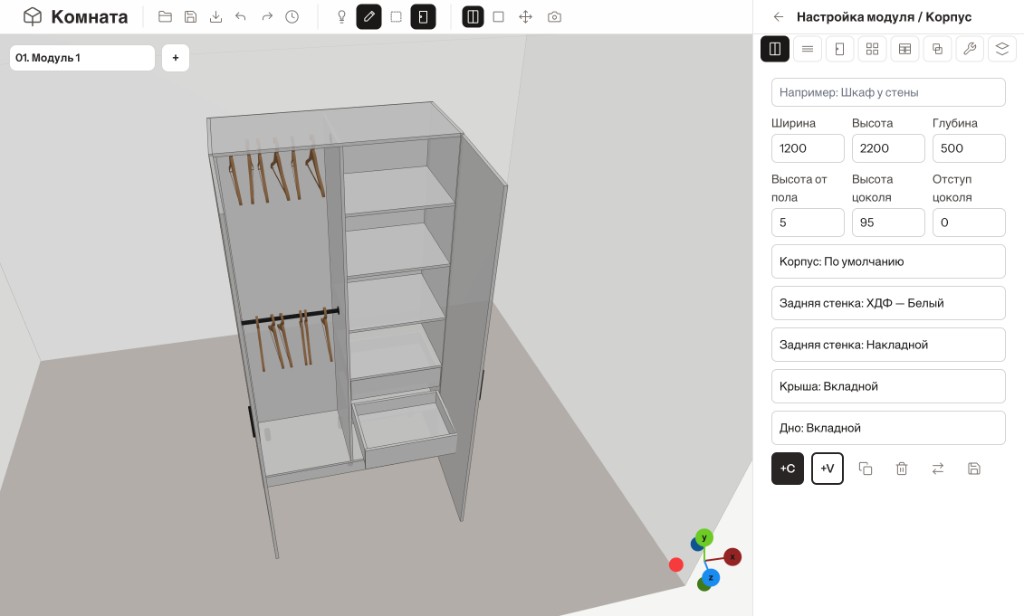Click the '+V' button
The width and height of the screenshot is (1024, 616).
coord(827,468)
